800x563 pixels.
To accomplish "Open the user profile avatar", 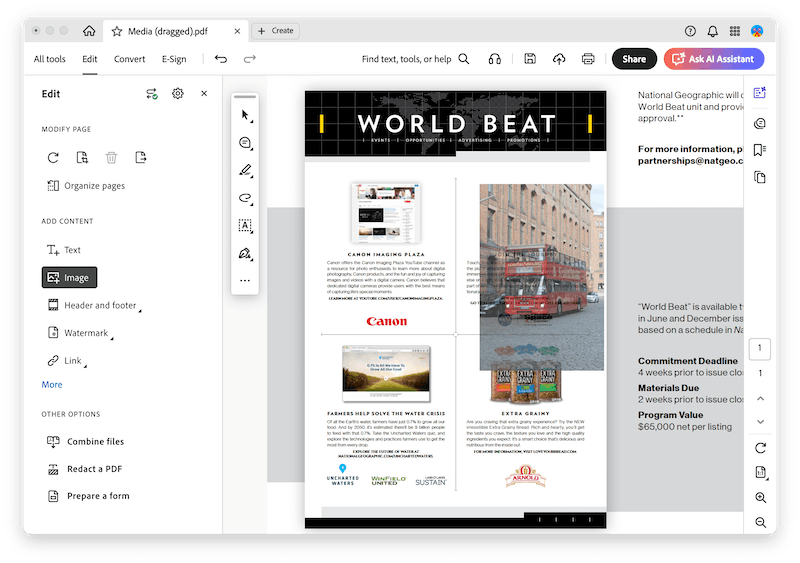I will 757,31.
